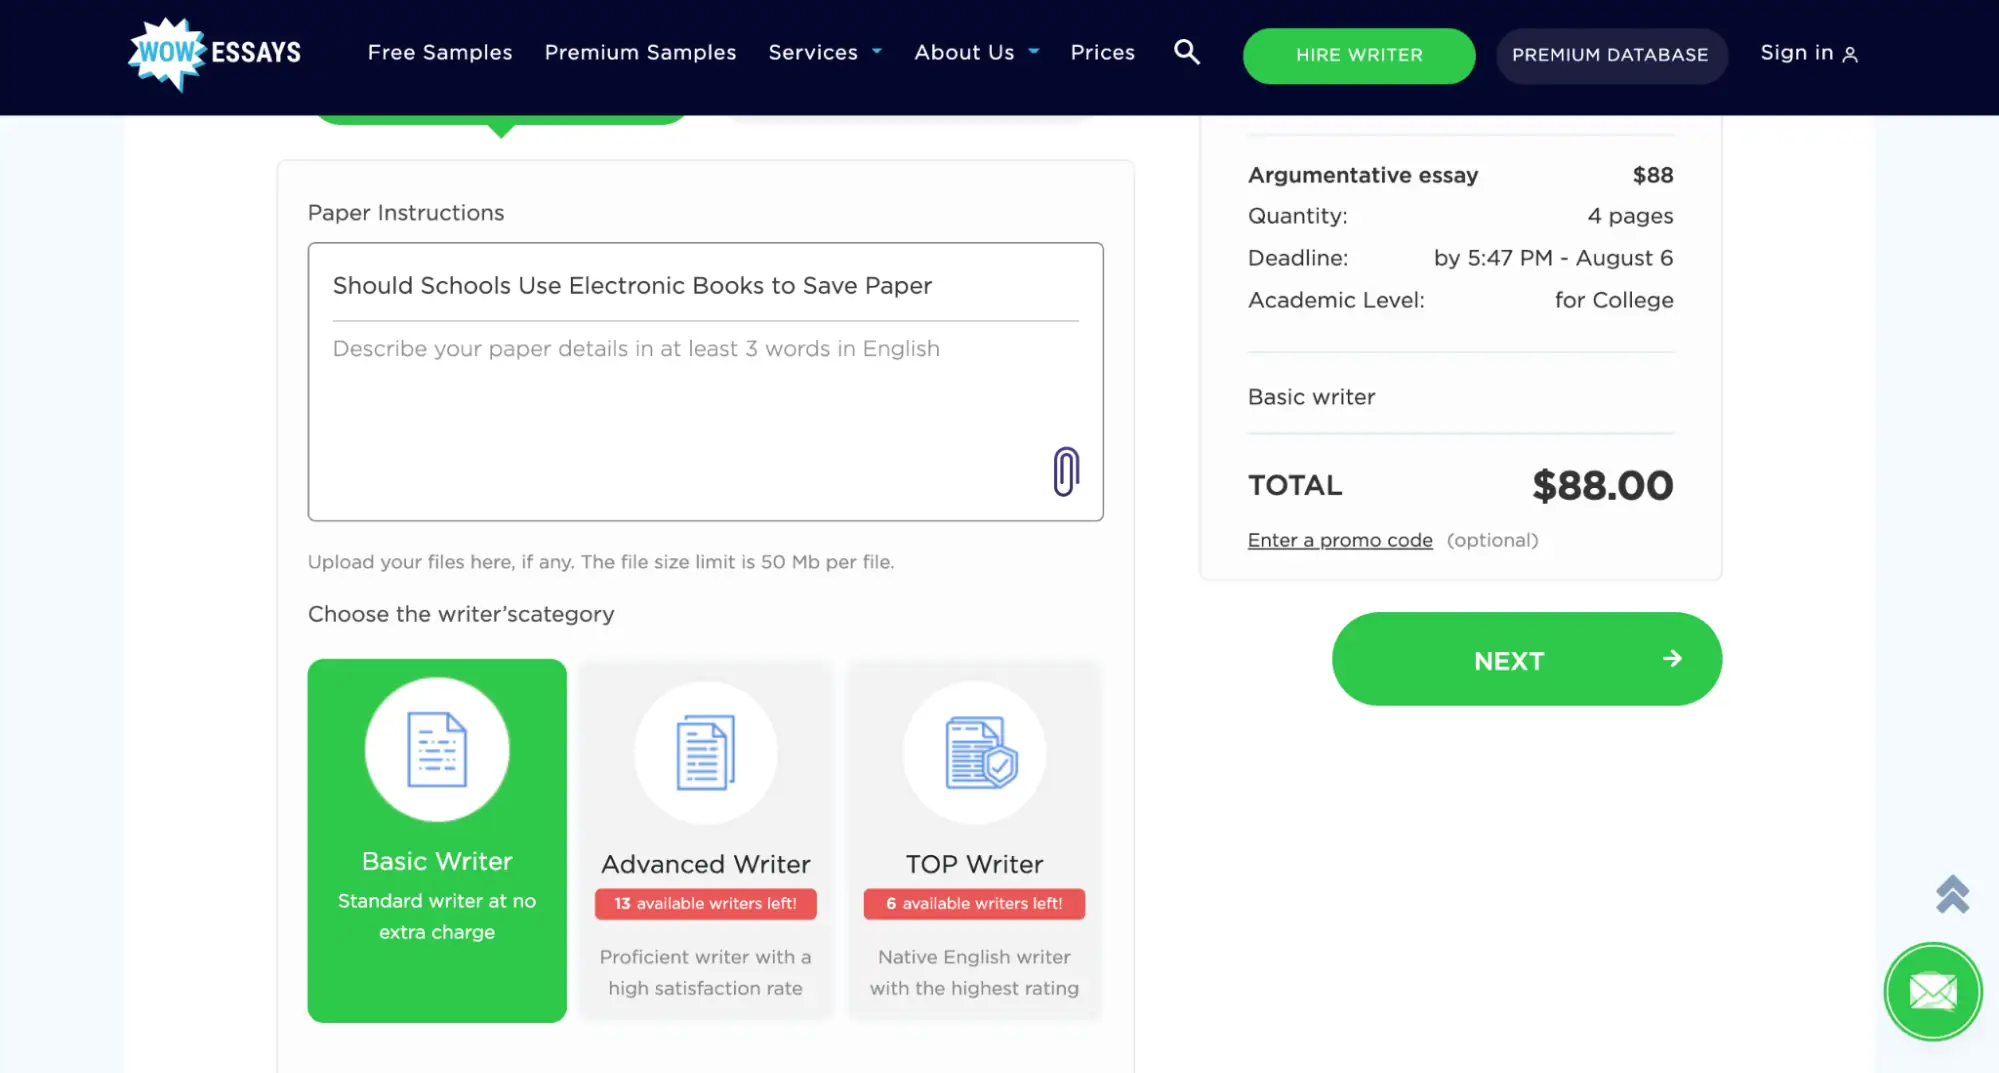This screenshot has height=1073, width=1999.
Task: Open the Free Samples menu item
Action: tap(440, 52)
